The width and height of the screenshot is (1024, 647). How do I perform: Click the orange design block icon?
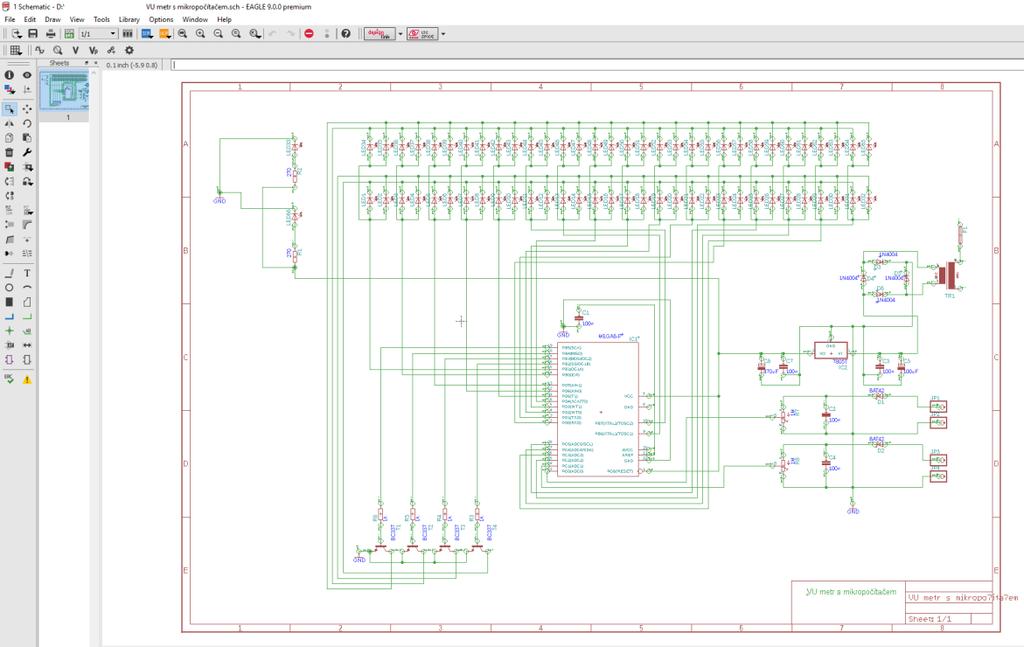tap(165, 33)
